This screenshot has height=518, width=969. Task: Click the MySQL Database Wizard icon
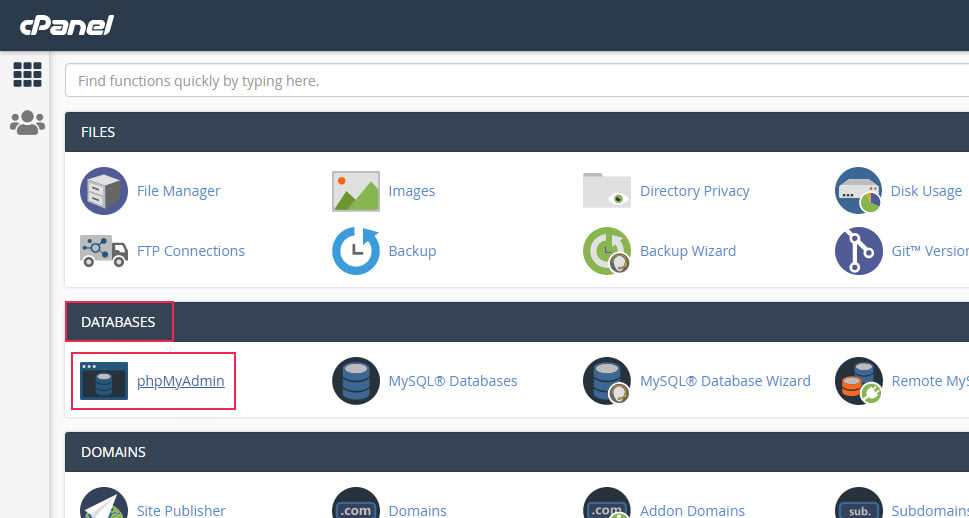click(x=607, y=381)
